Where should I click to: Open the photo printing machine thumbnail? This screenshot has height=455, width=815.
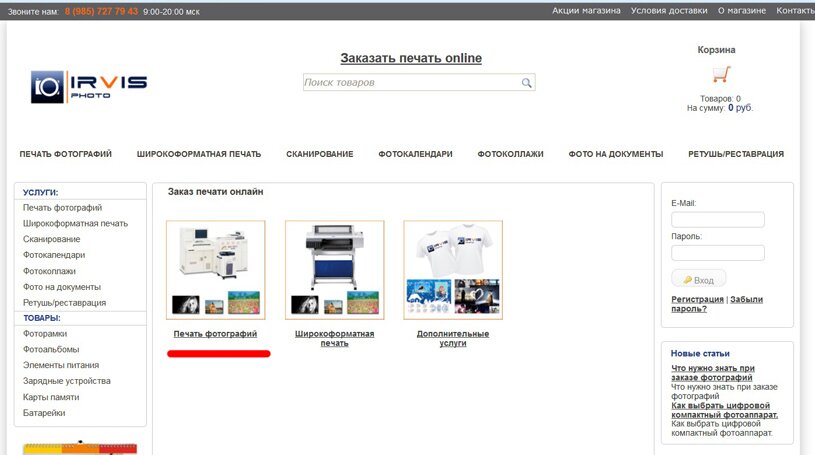[215, 269]
